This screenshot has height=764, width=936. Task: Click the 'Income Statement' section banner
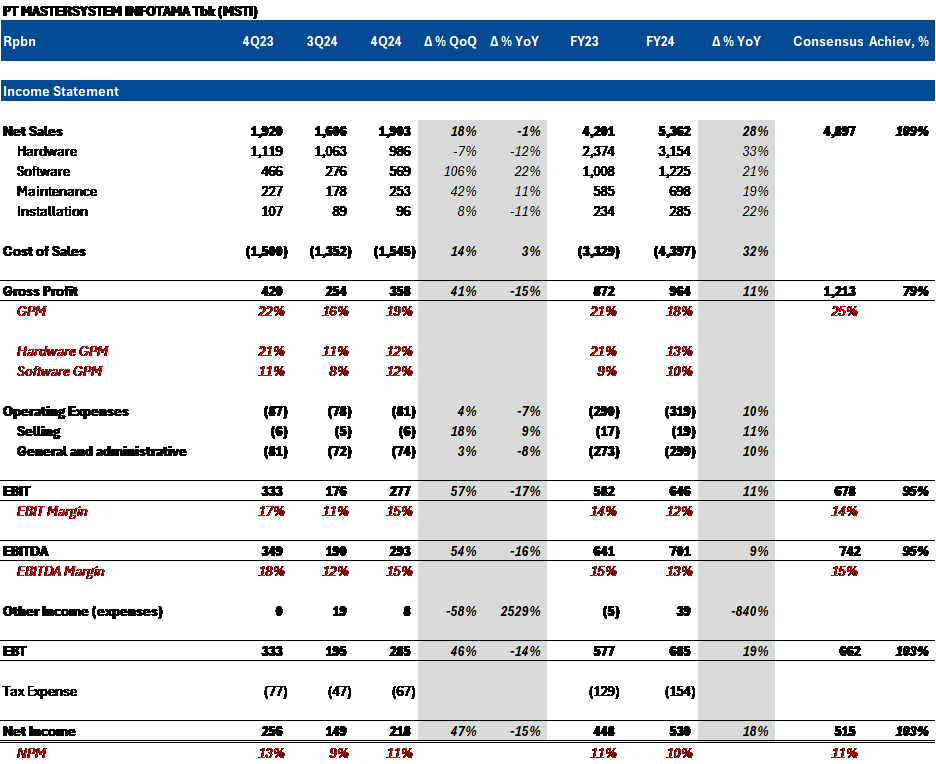click(x=467, y=91)
